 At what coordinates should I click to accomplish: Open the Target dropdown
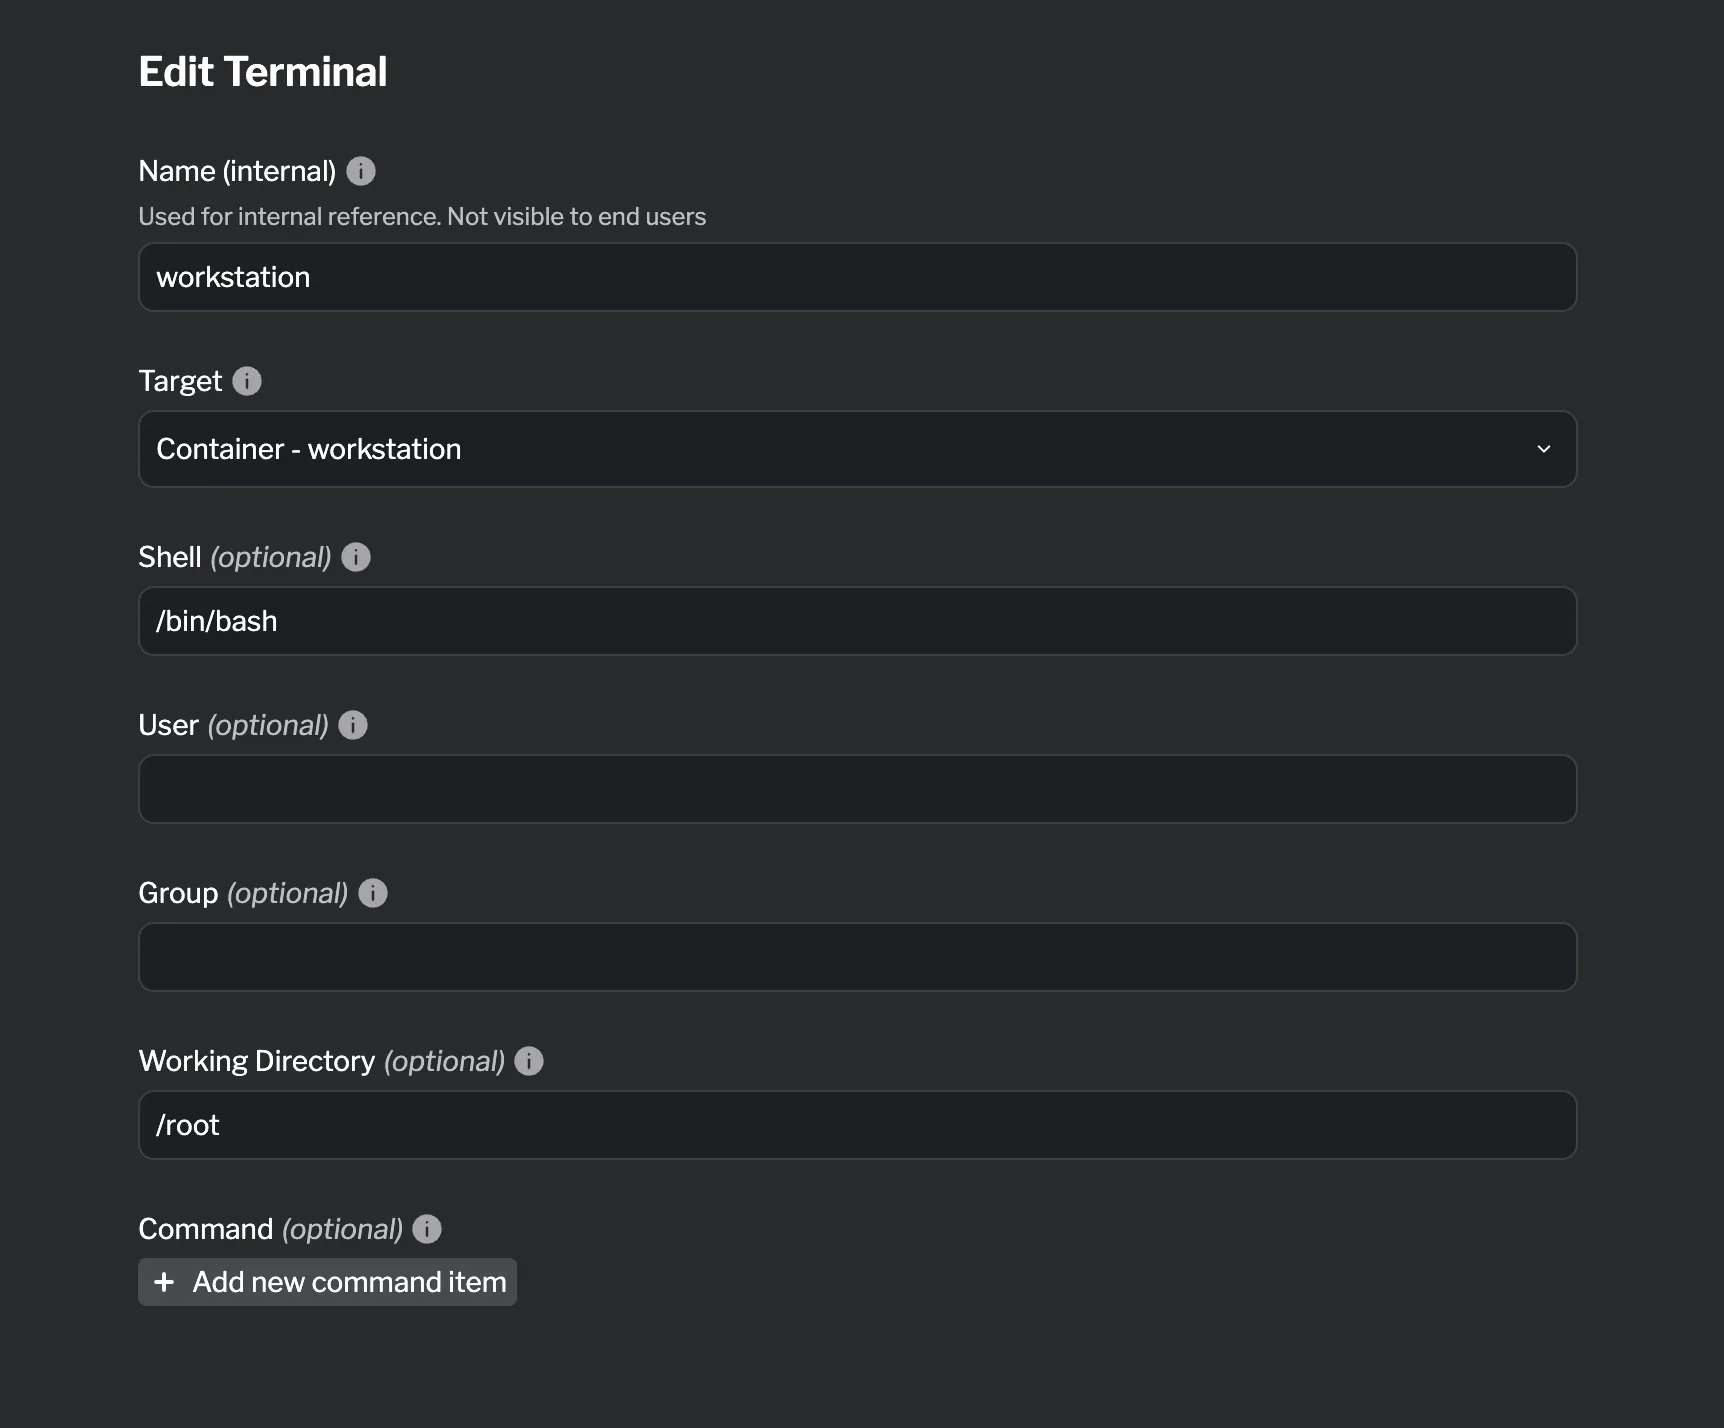pos(856,449)
